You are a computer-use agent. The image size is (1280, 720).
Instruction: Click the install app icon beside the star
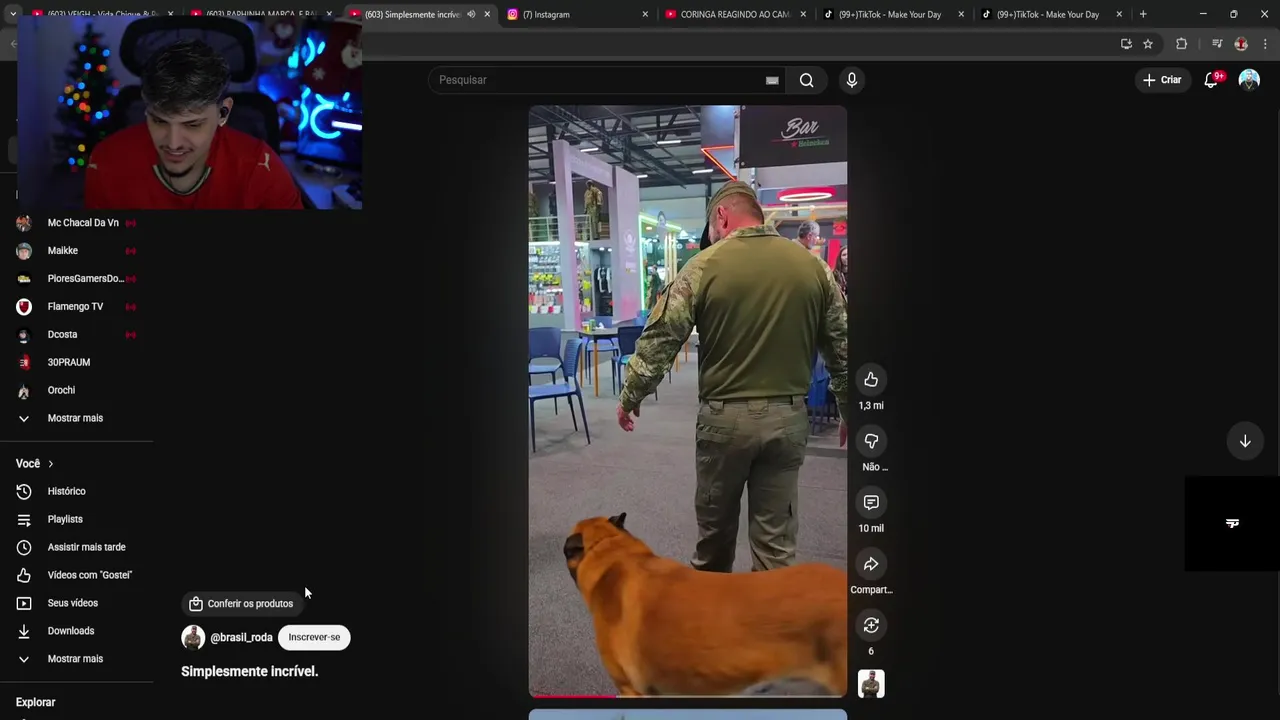point(1126,44)
